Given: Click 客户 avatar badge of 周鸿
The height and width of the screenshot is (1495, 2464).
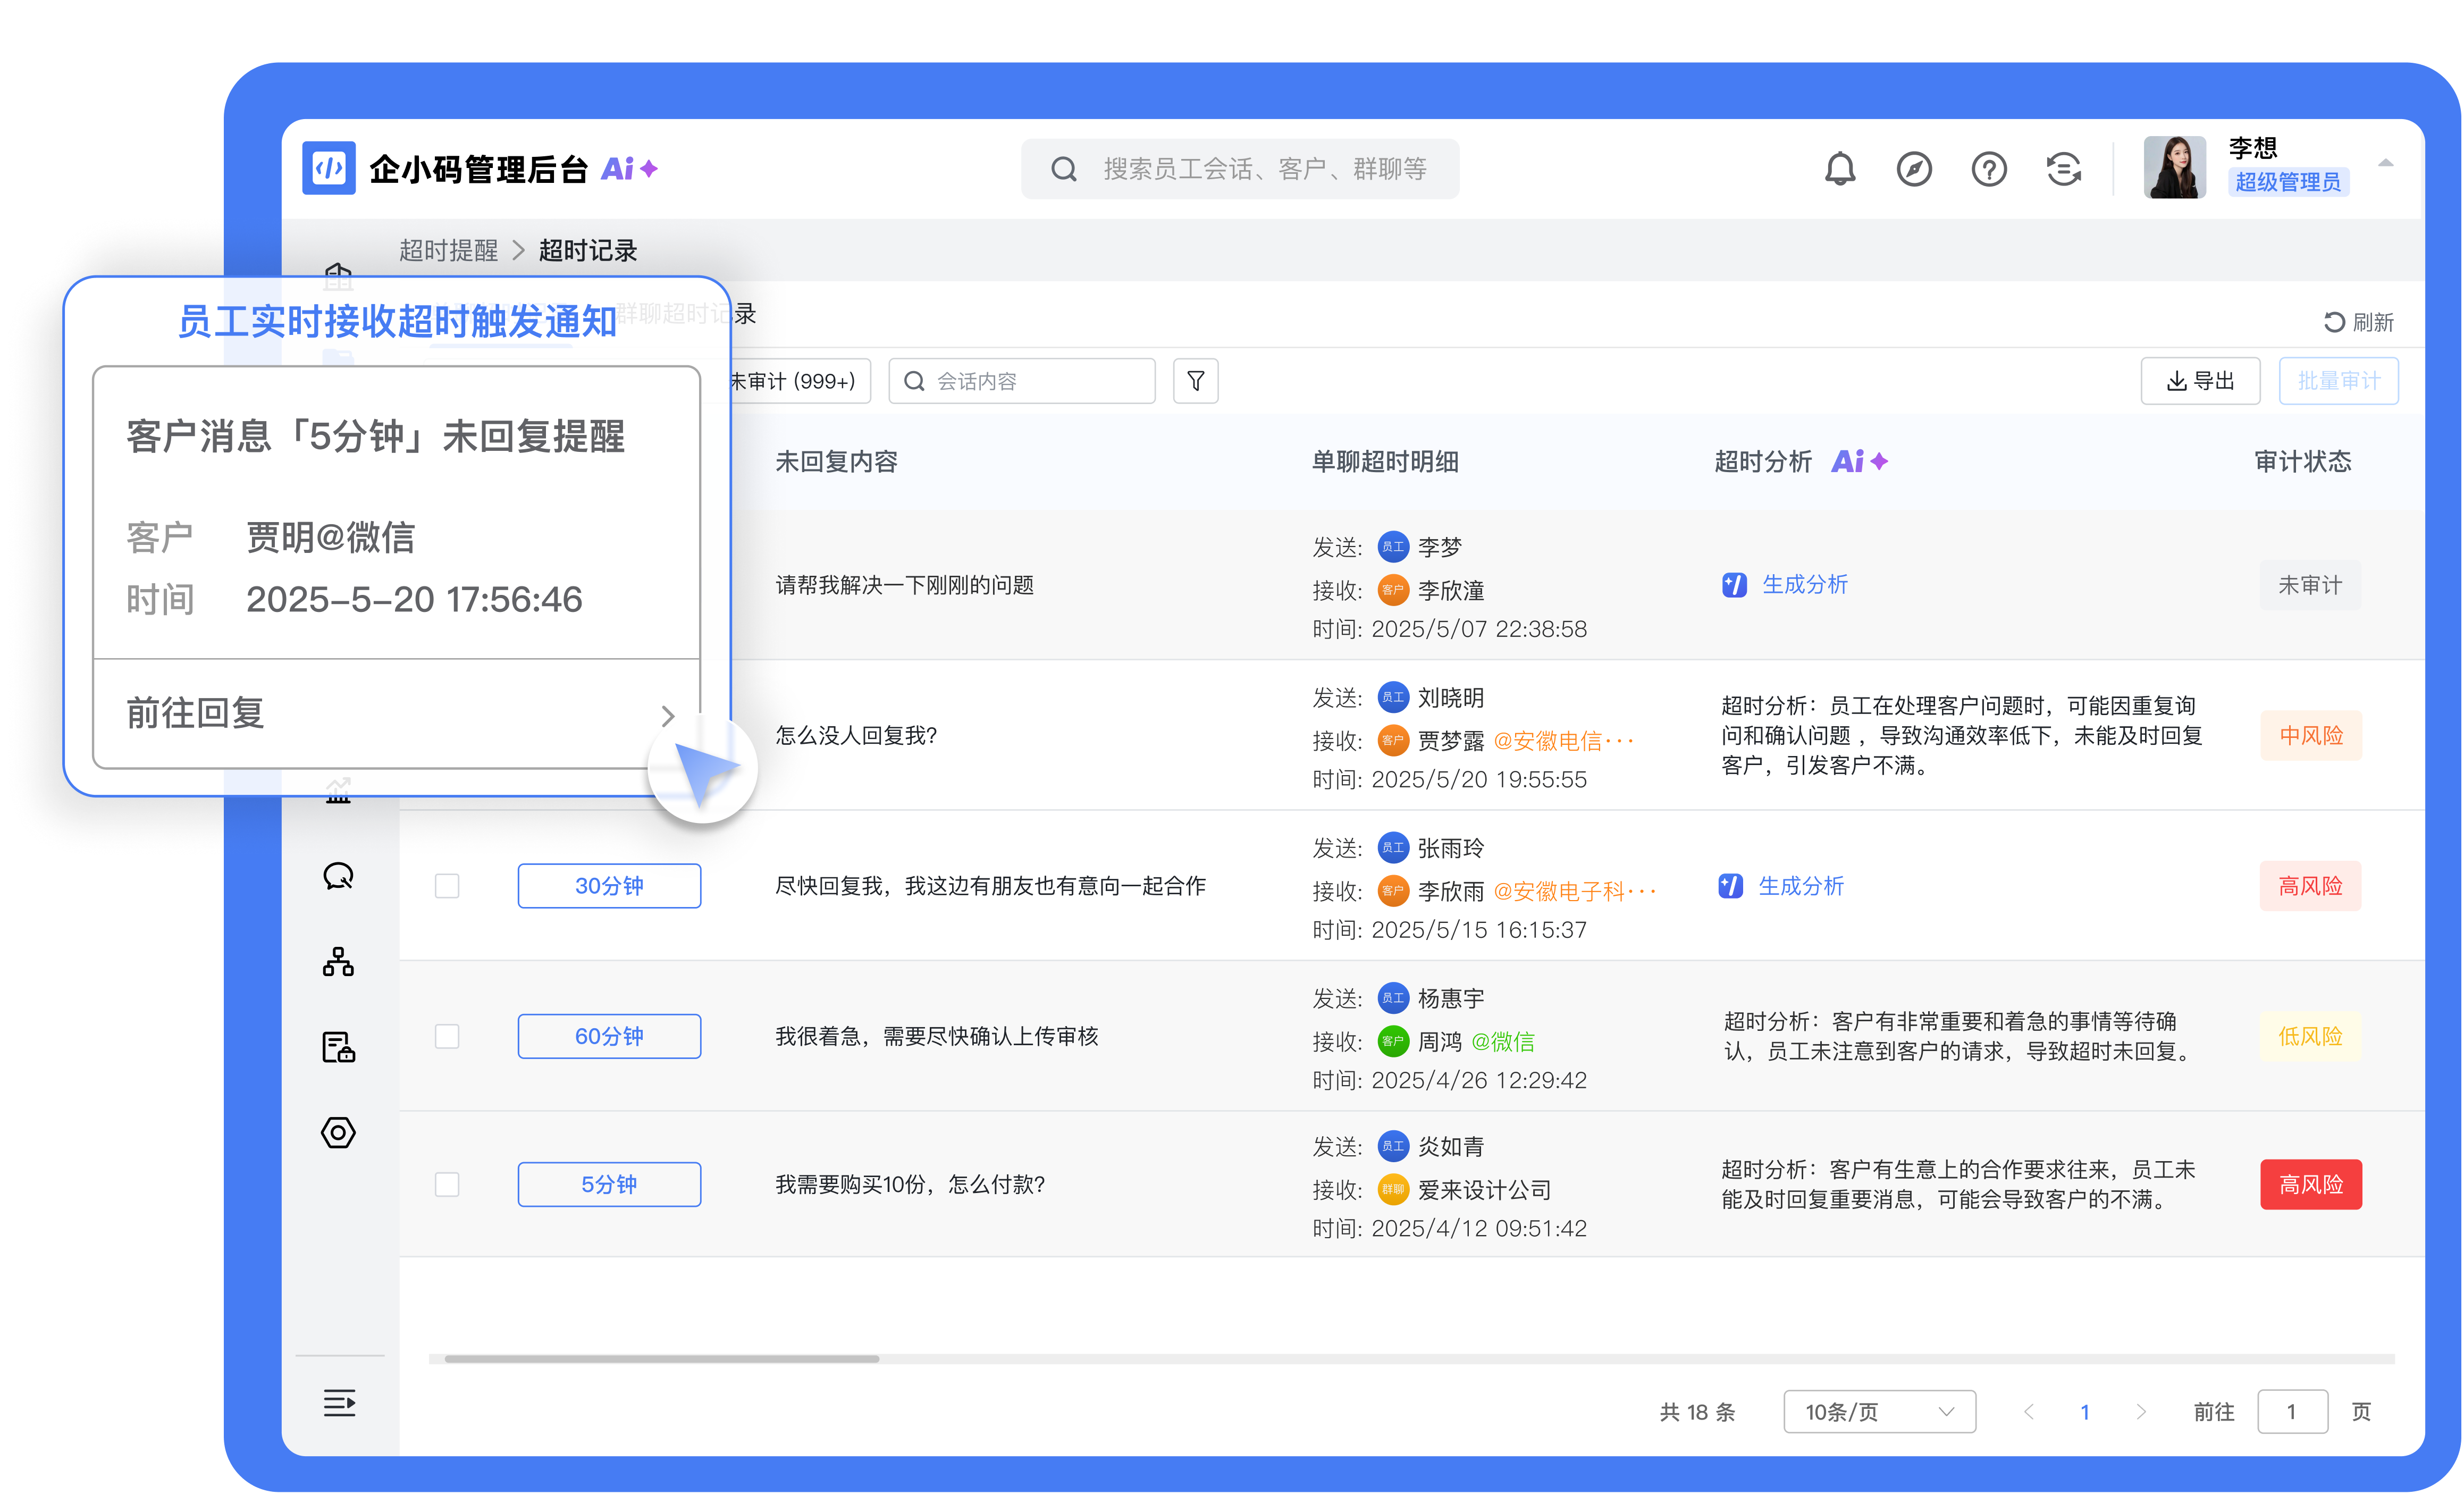Looking at the screenshot, I should [x=1392, y=1041].
